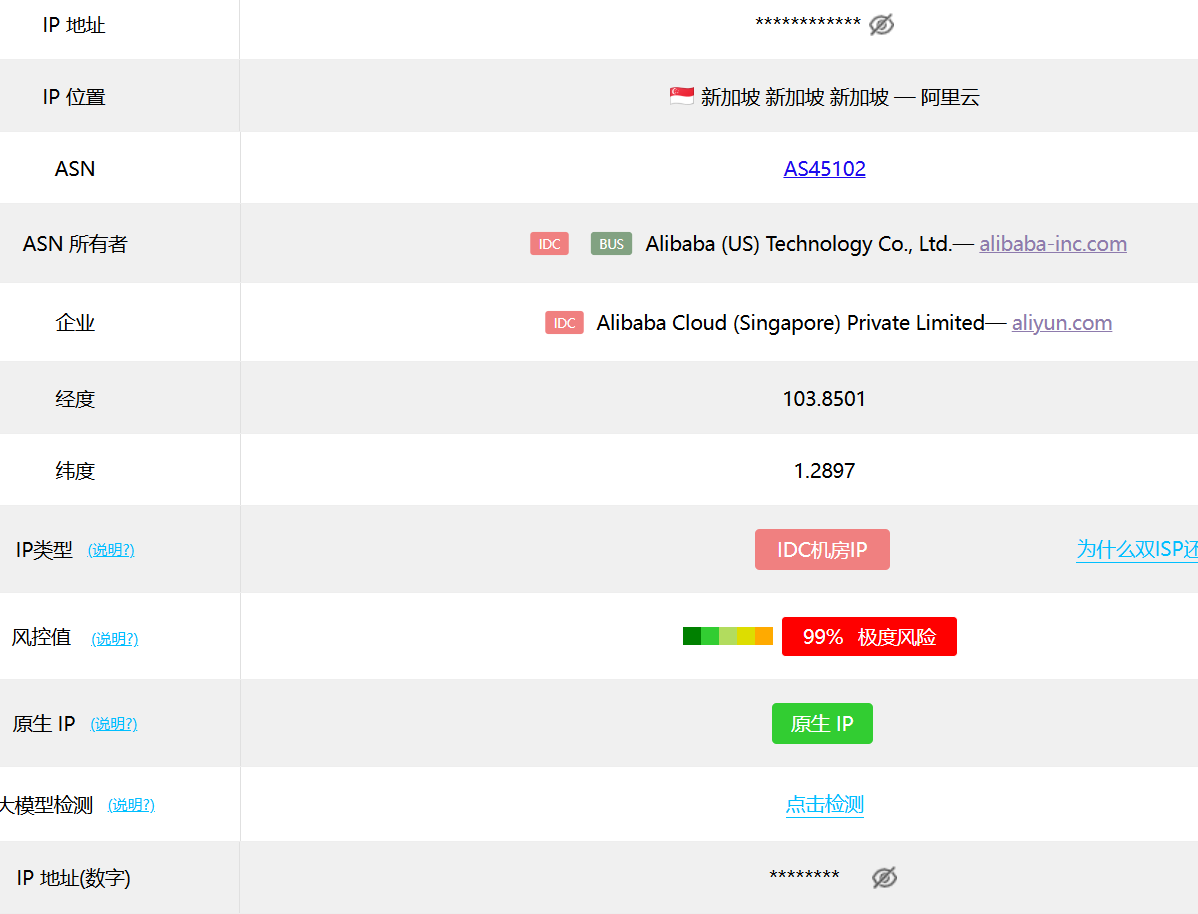1198x914 pixels.
Task: Reveal the masked IP address with eye icon
Action: [881, 25]
